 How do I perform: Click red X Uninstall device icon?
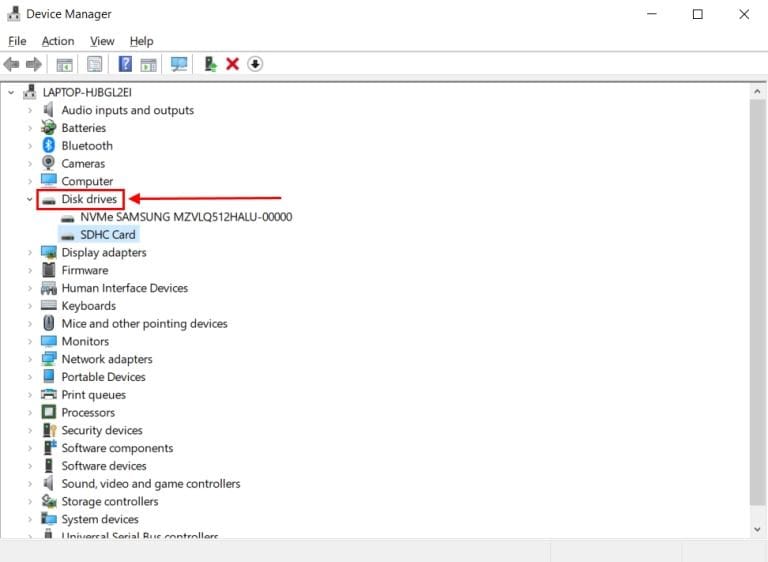click(232, 64)
